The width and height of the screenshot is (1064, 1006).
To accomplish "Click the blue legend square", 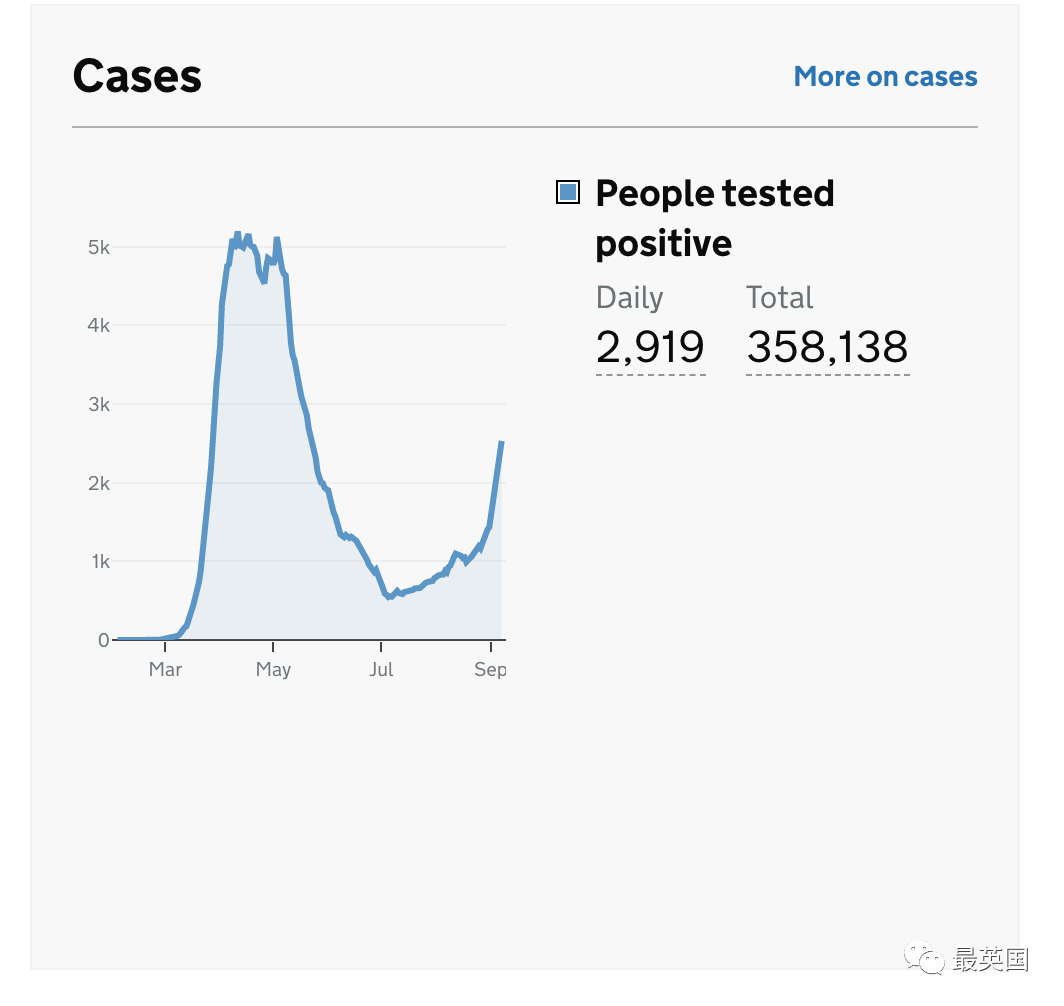I will (567, 192).
